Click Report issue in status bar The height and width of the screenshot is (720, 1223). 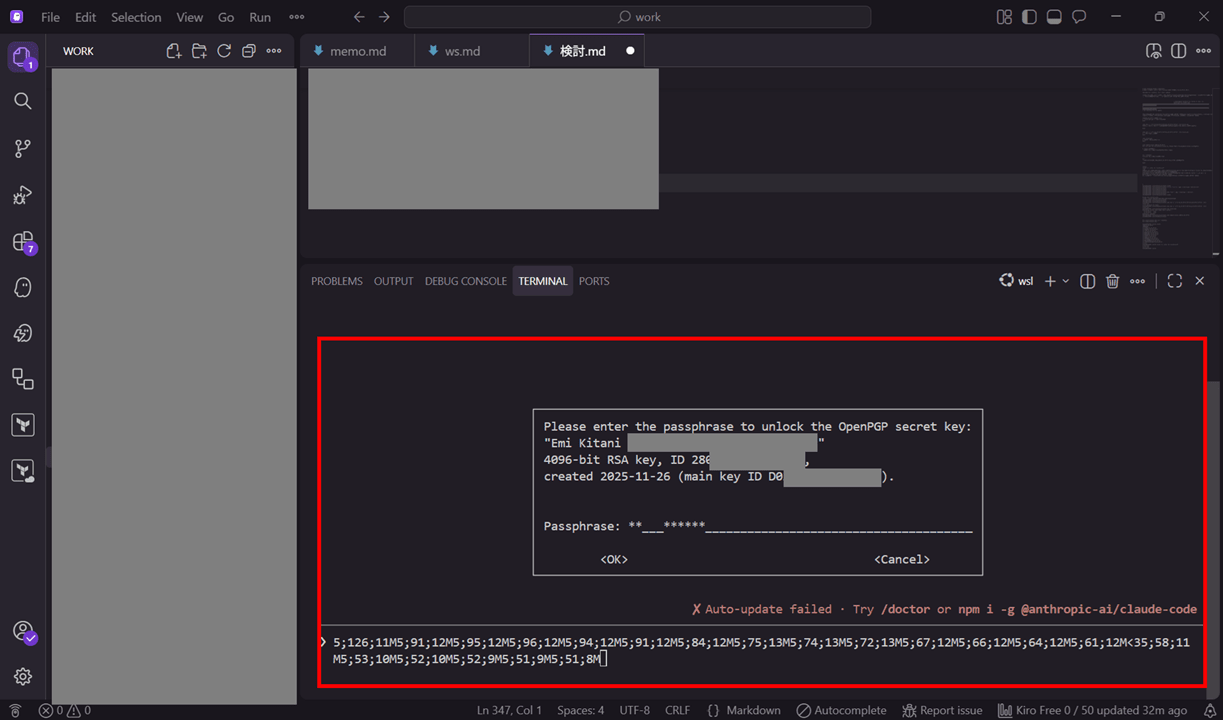[942, 710]
